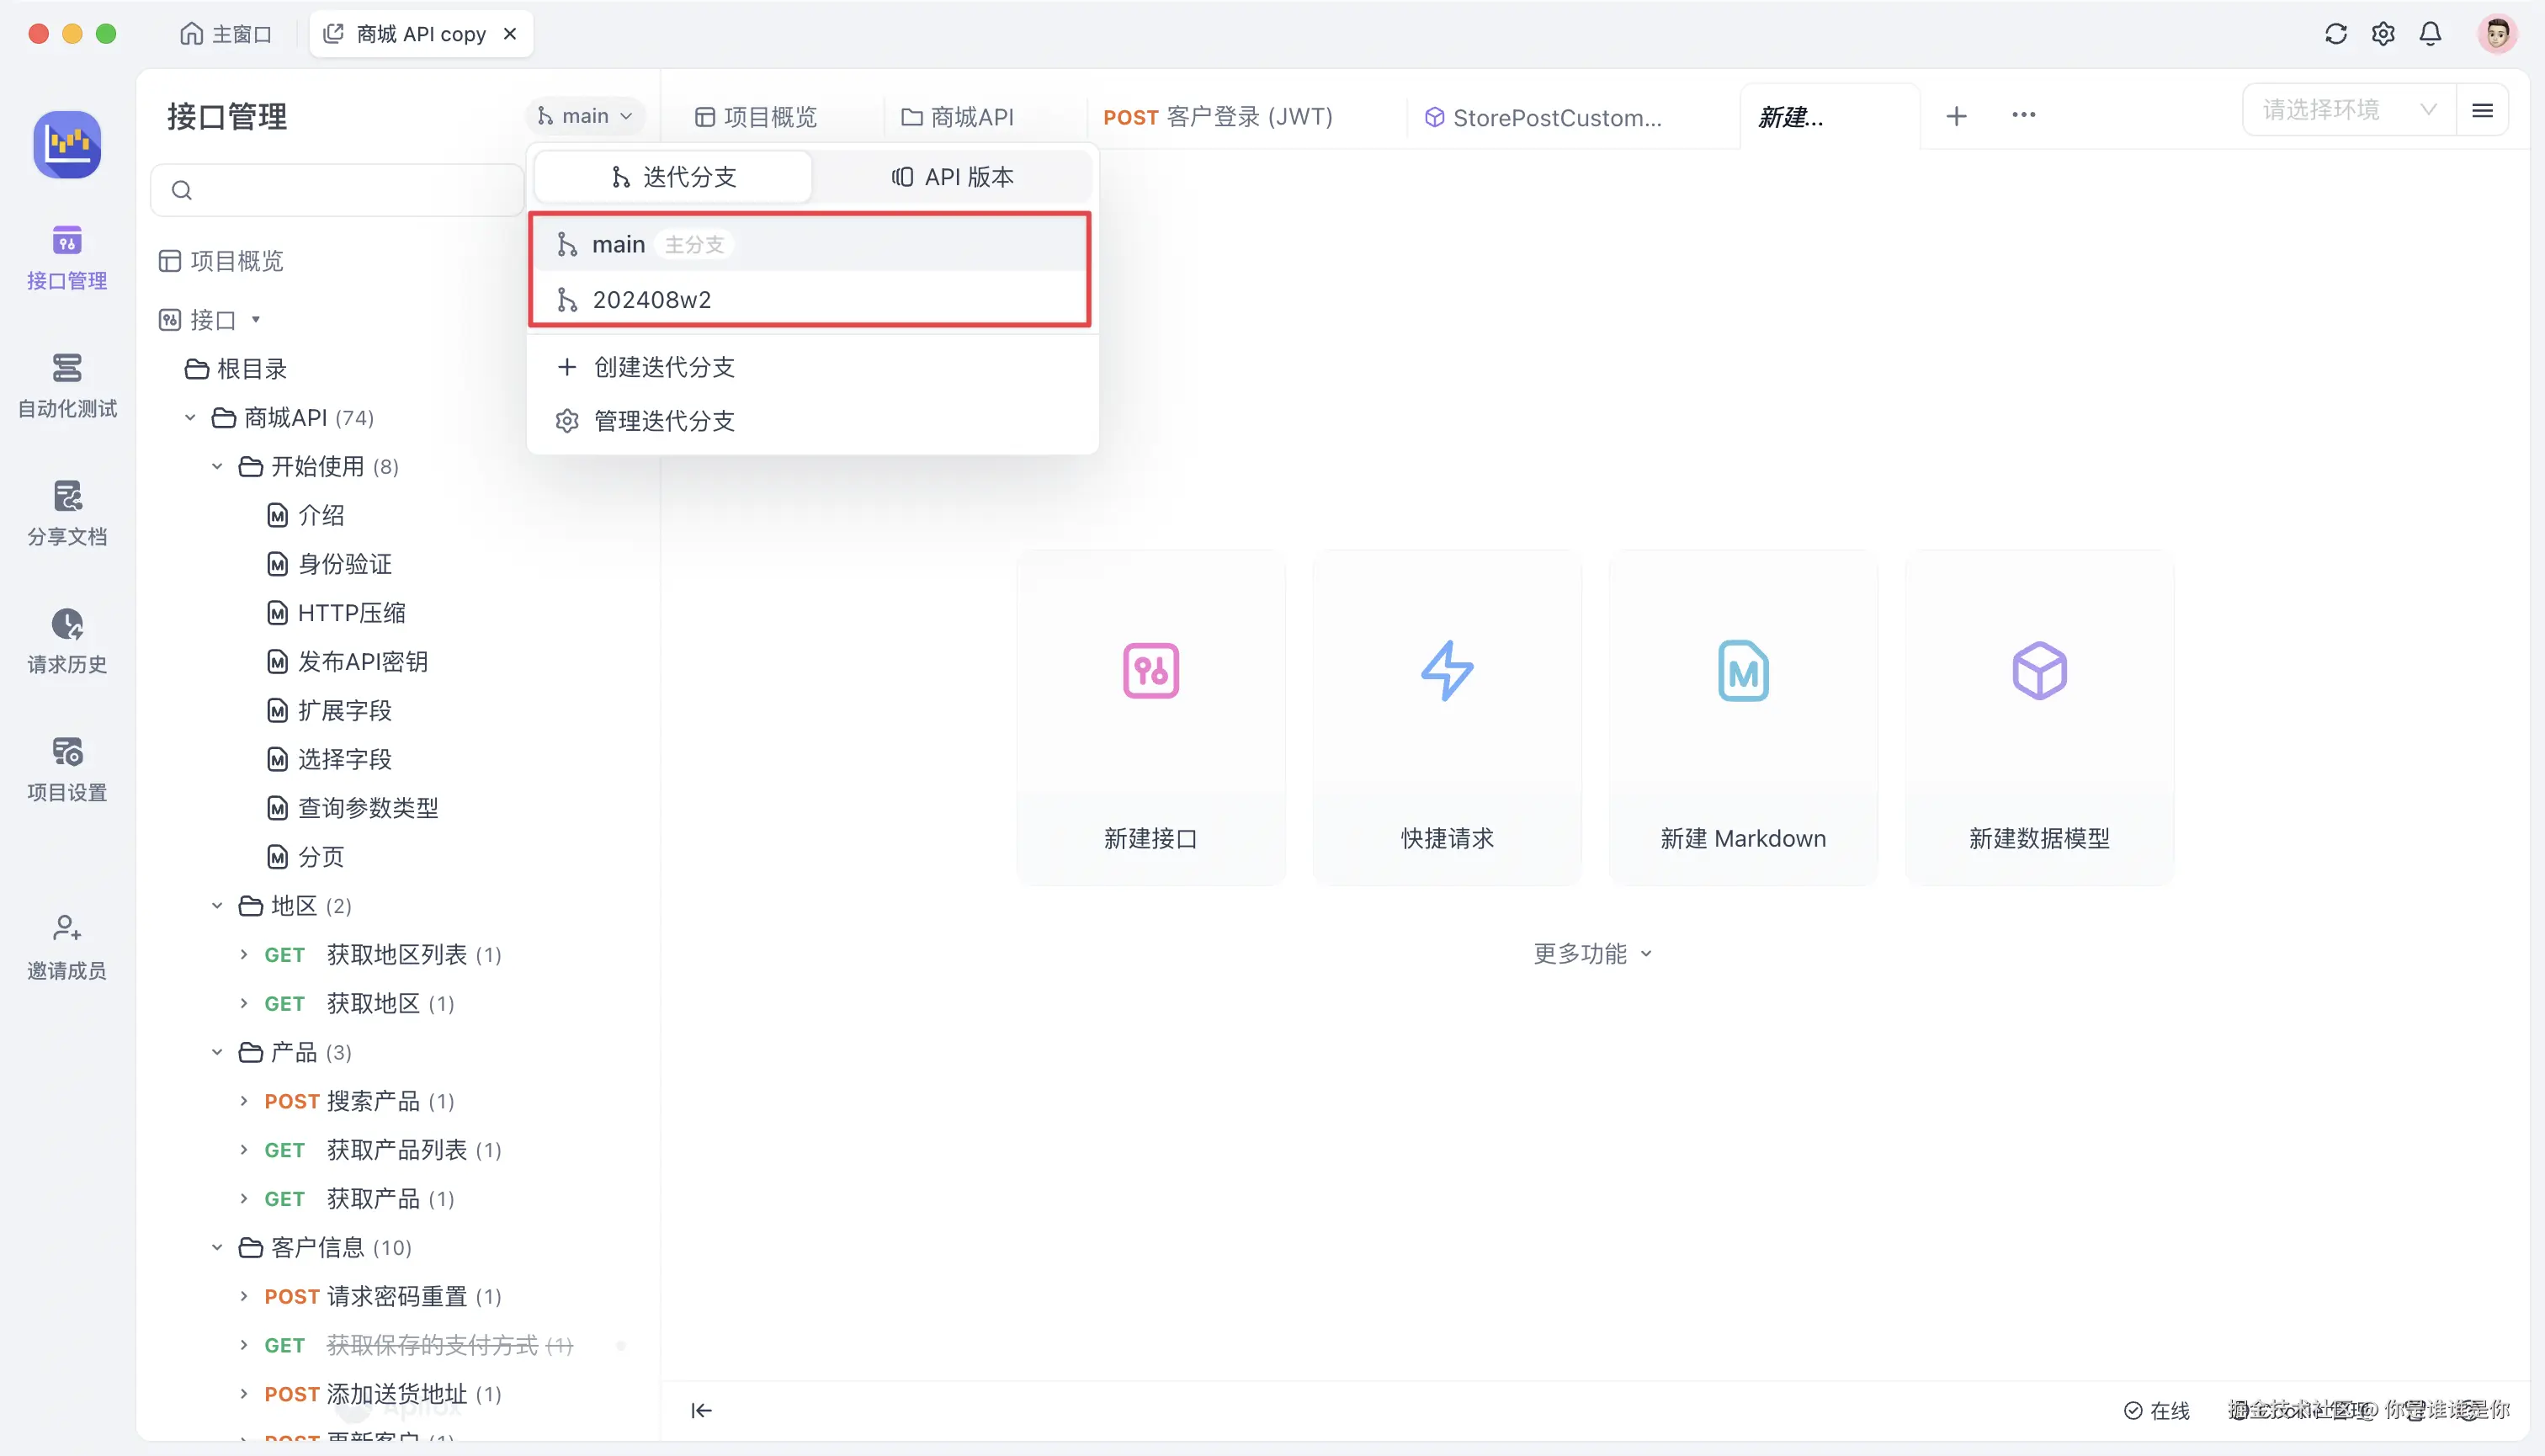The width and height of the screenshot is (2545, 1456).
Task: Select the 202408w2 branch
Action: coord(651,298)
